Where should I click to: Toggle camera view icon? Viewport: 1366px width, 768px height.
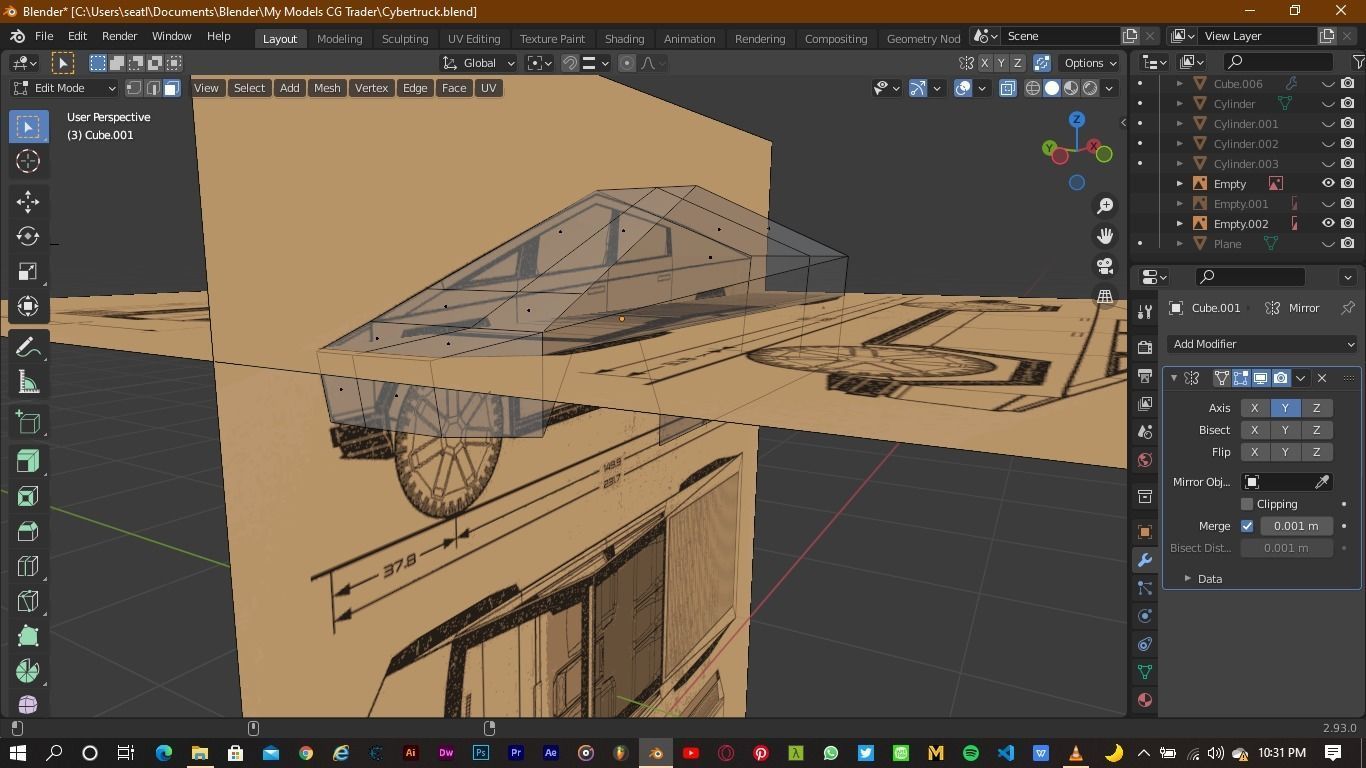[1105, 266]
